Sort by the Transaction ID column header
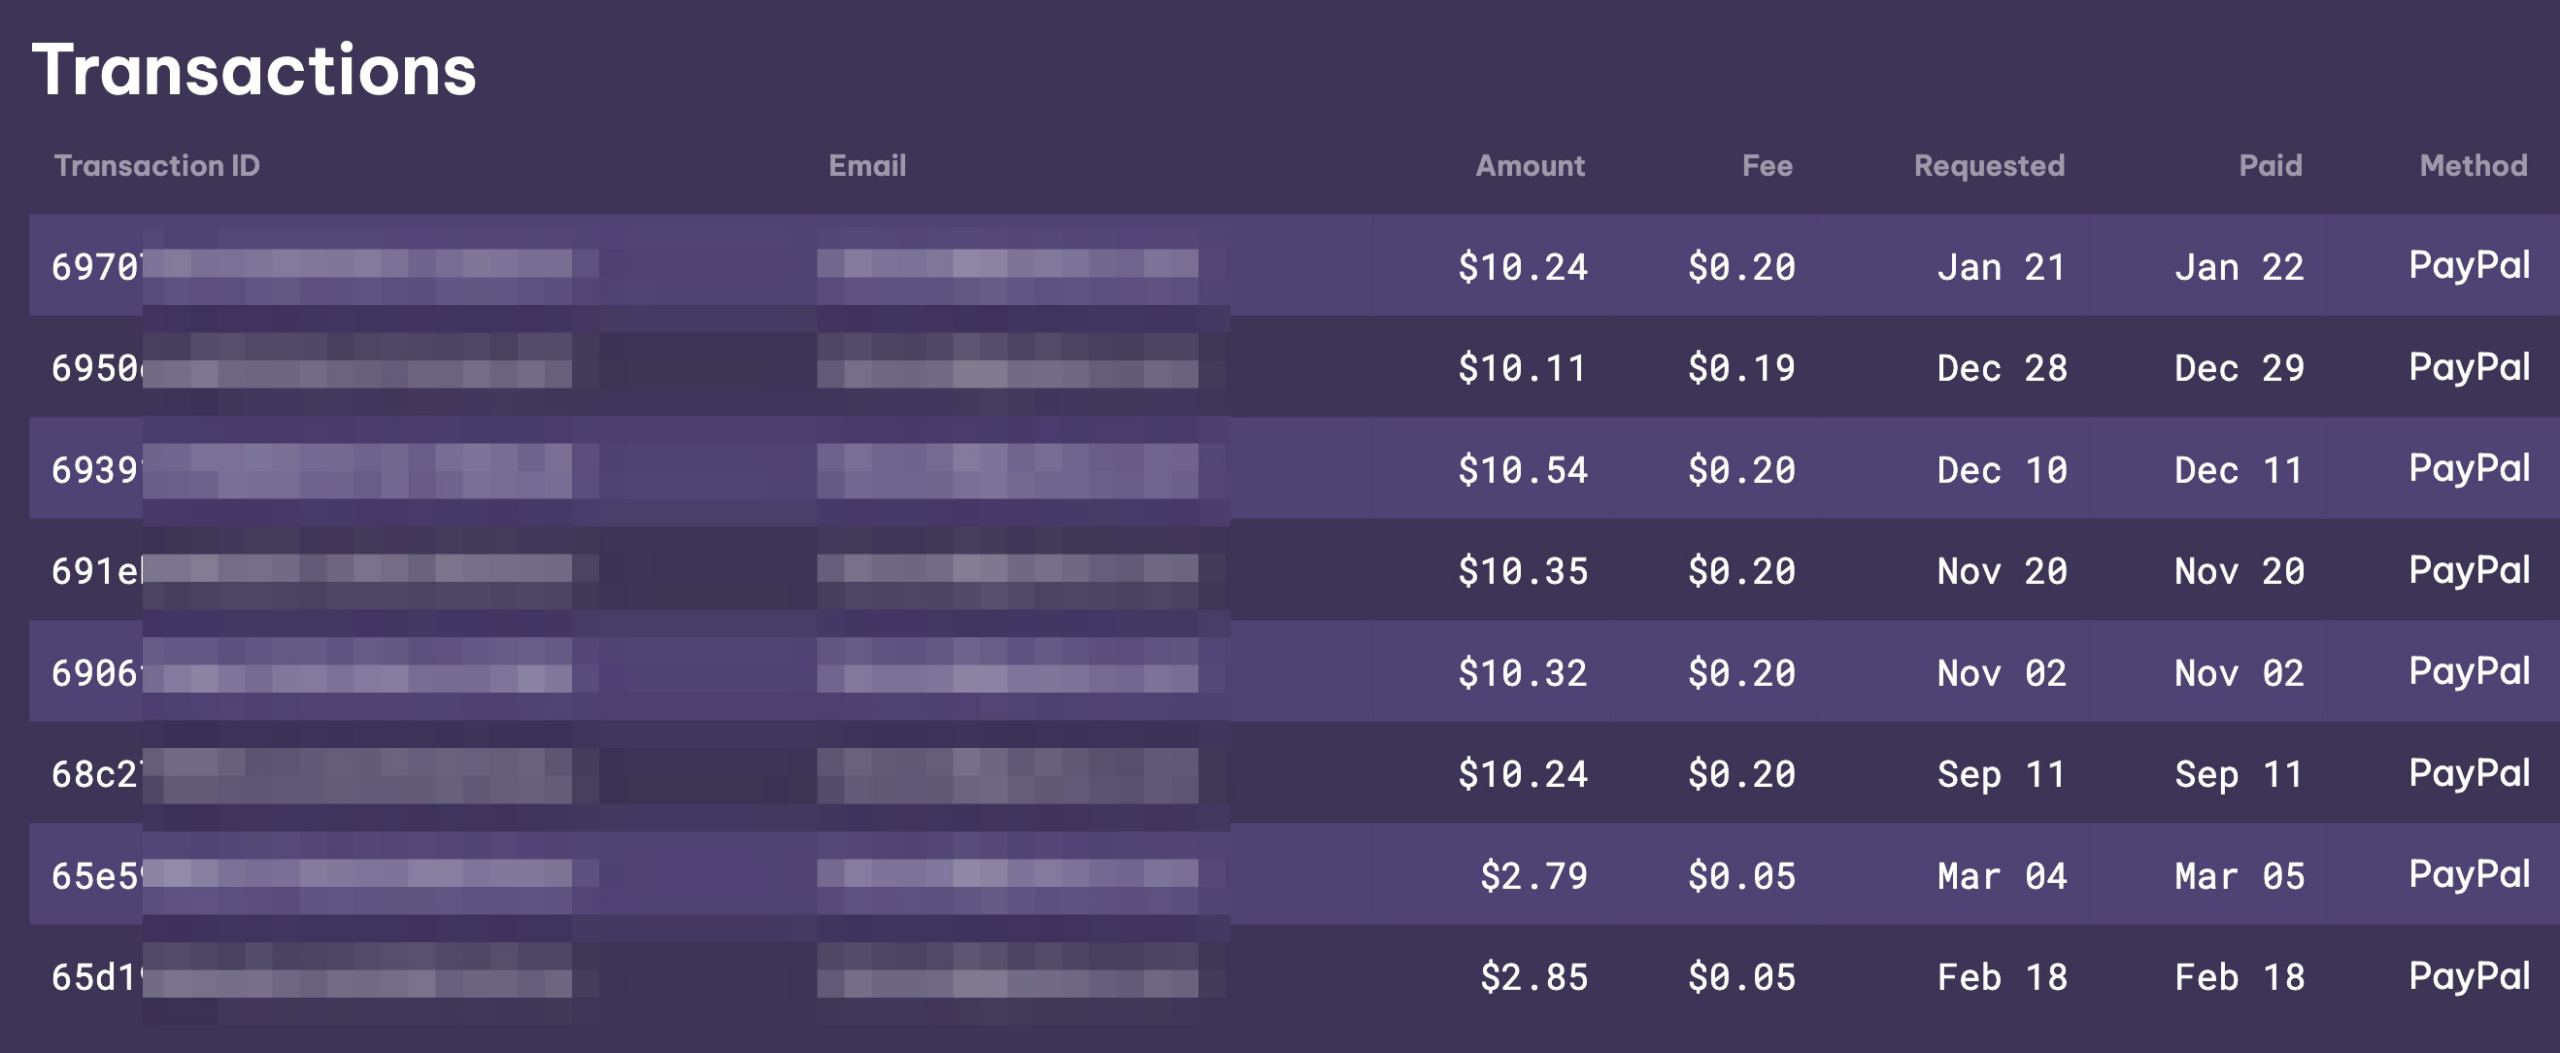The height and width of the screenshot is (1053, 2560). tap(157, 166)
